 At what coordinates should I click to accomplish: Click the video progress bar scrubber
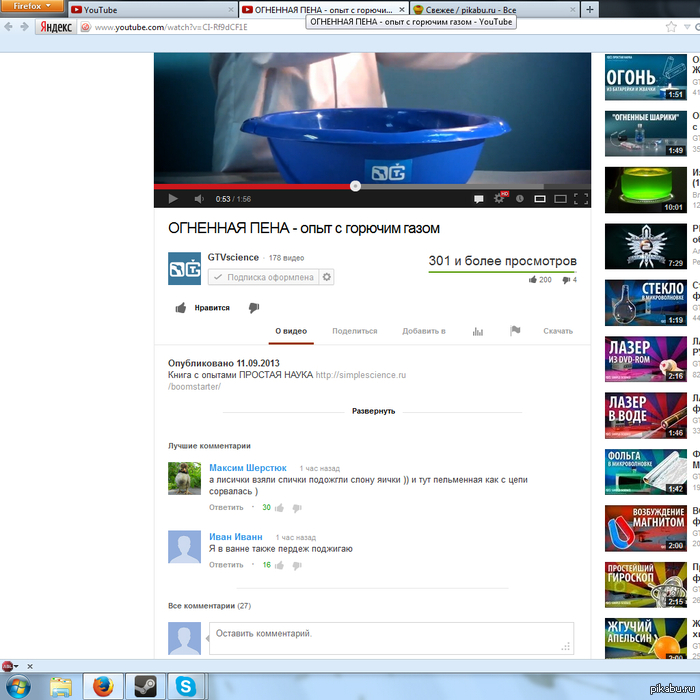point(355,186)
